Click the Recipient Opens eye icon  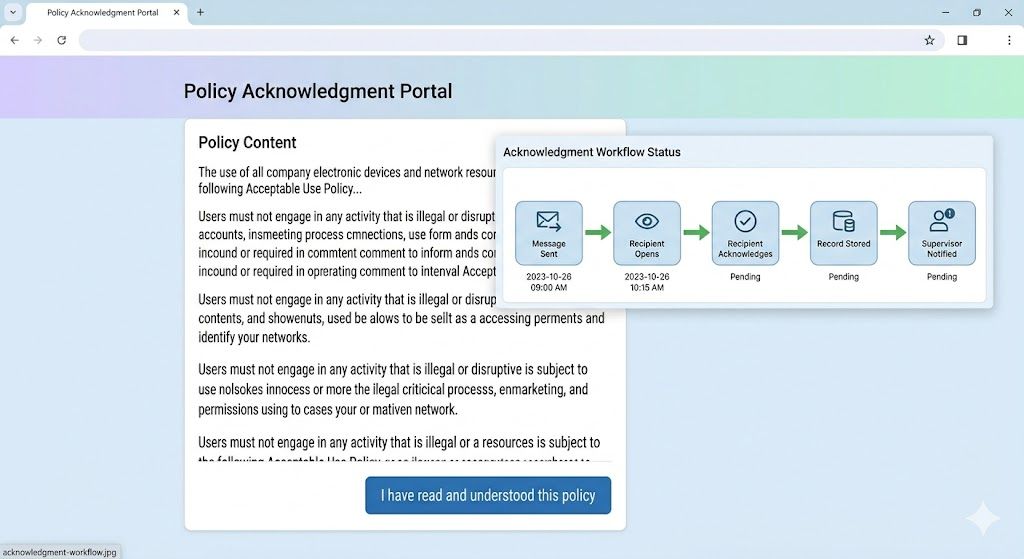pyautogui.click(x=647, y=221)
